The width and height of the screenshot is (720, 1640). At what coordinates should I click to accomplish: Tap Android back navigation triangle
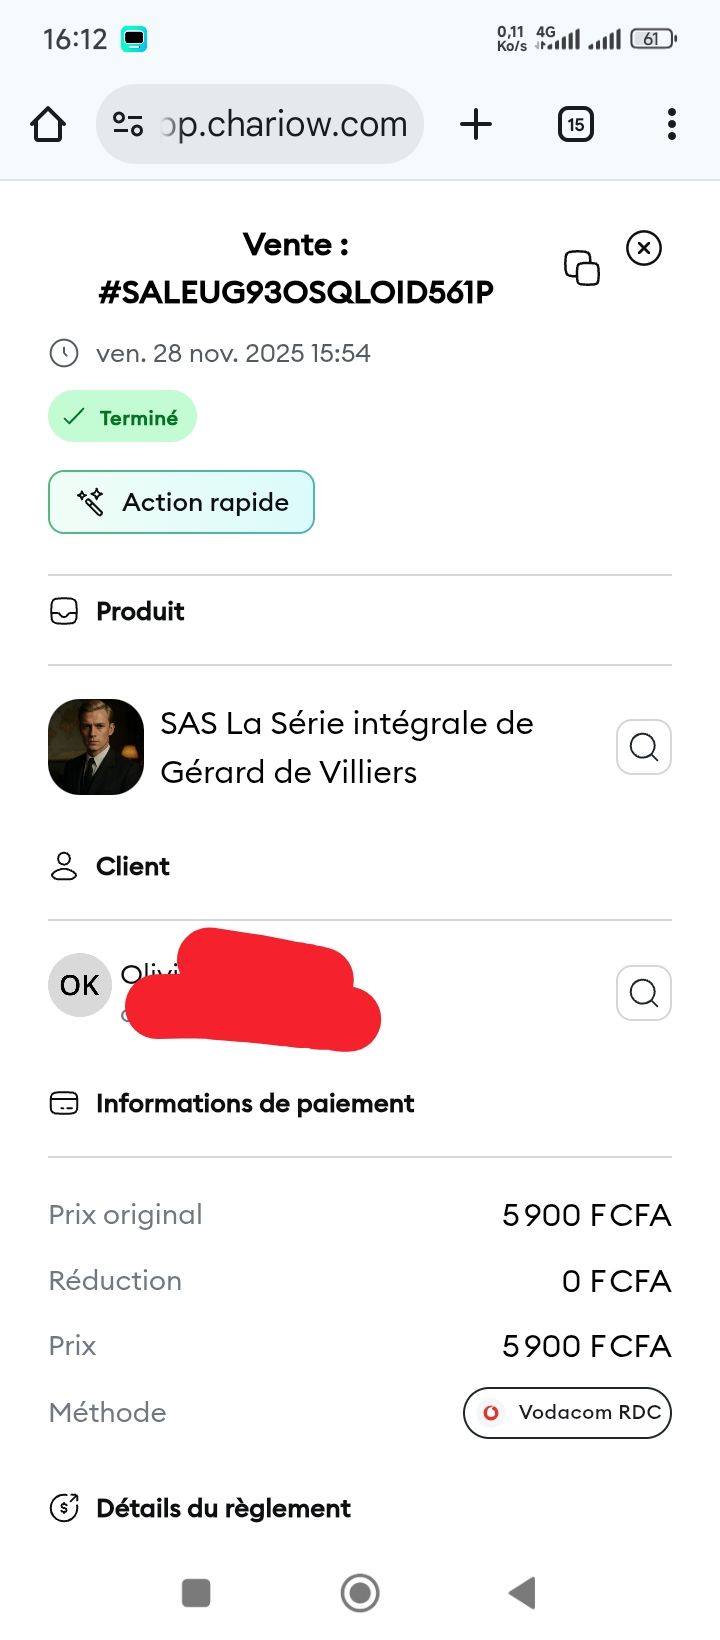pos(523,1593)
